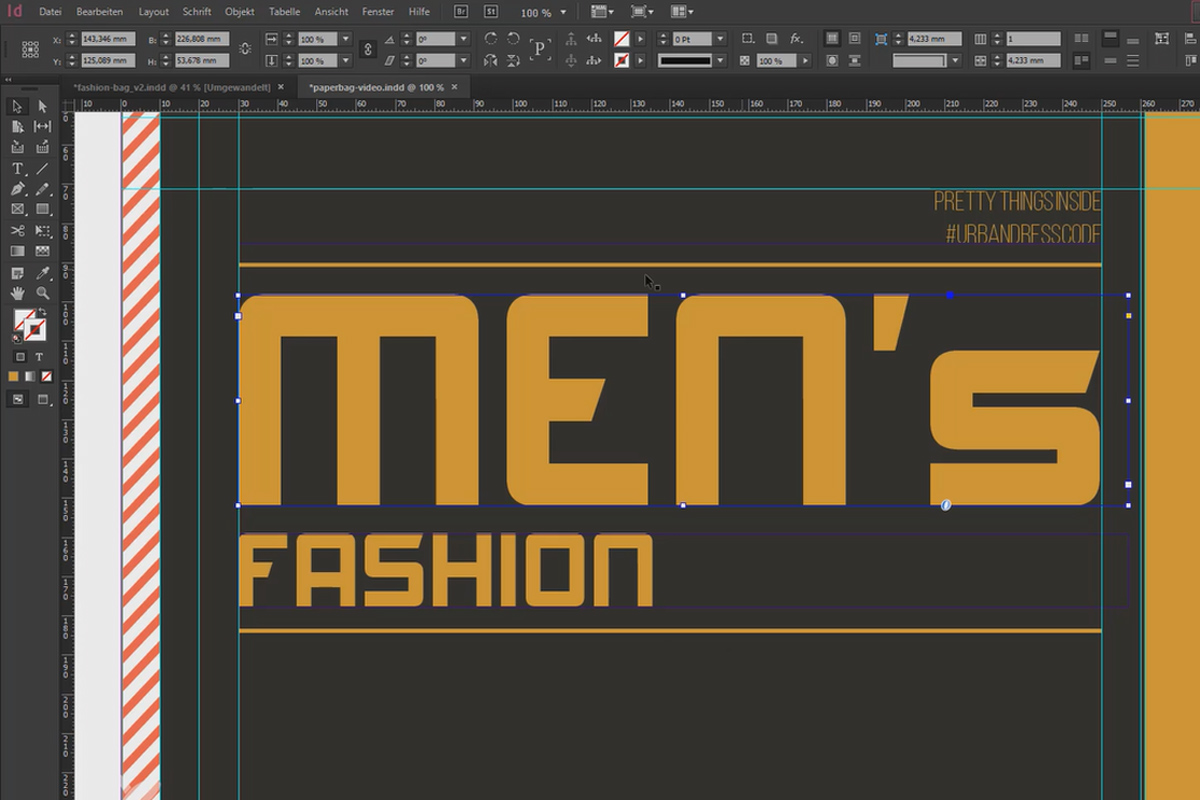Open the rotation angle dropdown
The width and height of the screenshot is (1200, 800).
463,39
